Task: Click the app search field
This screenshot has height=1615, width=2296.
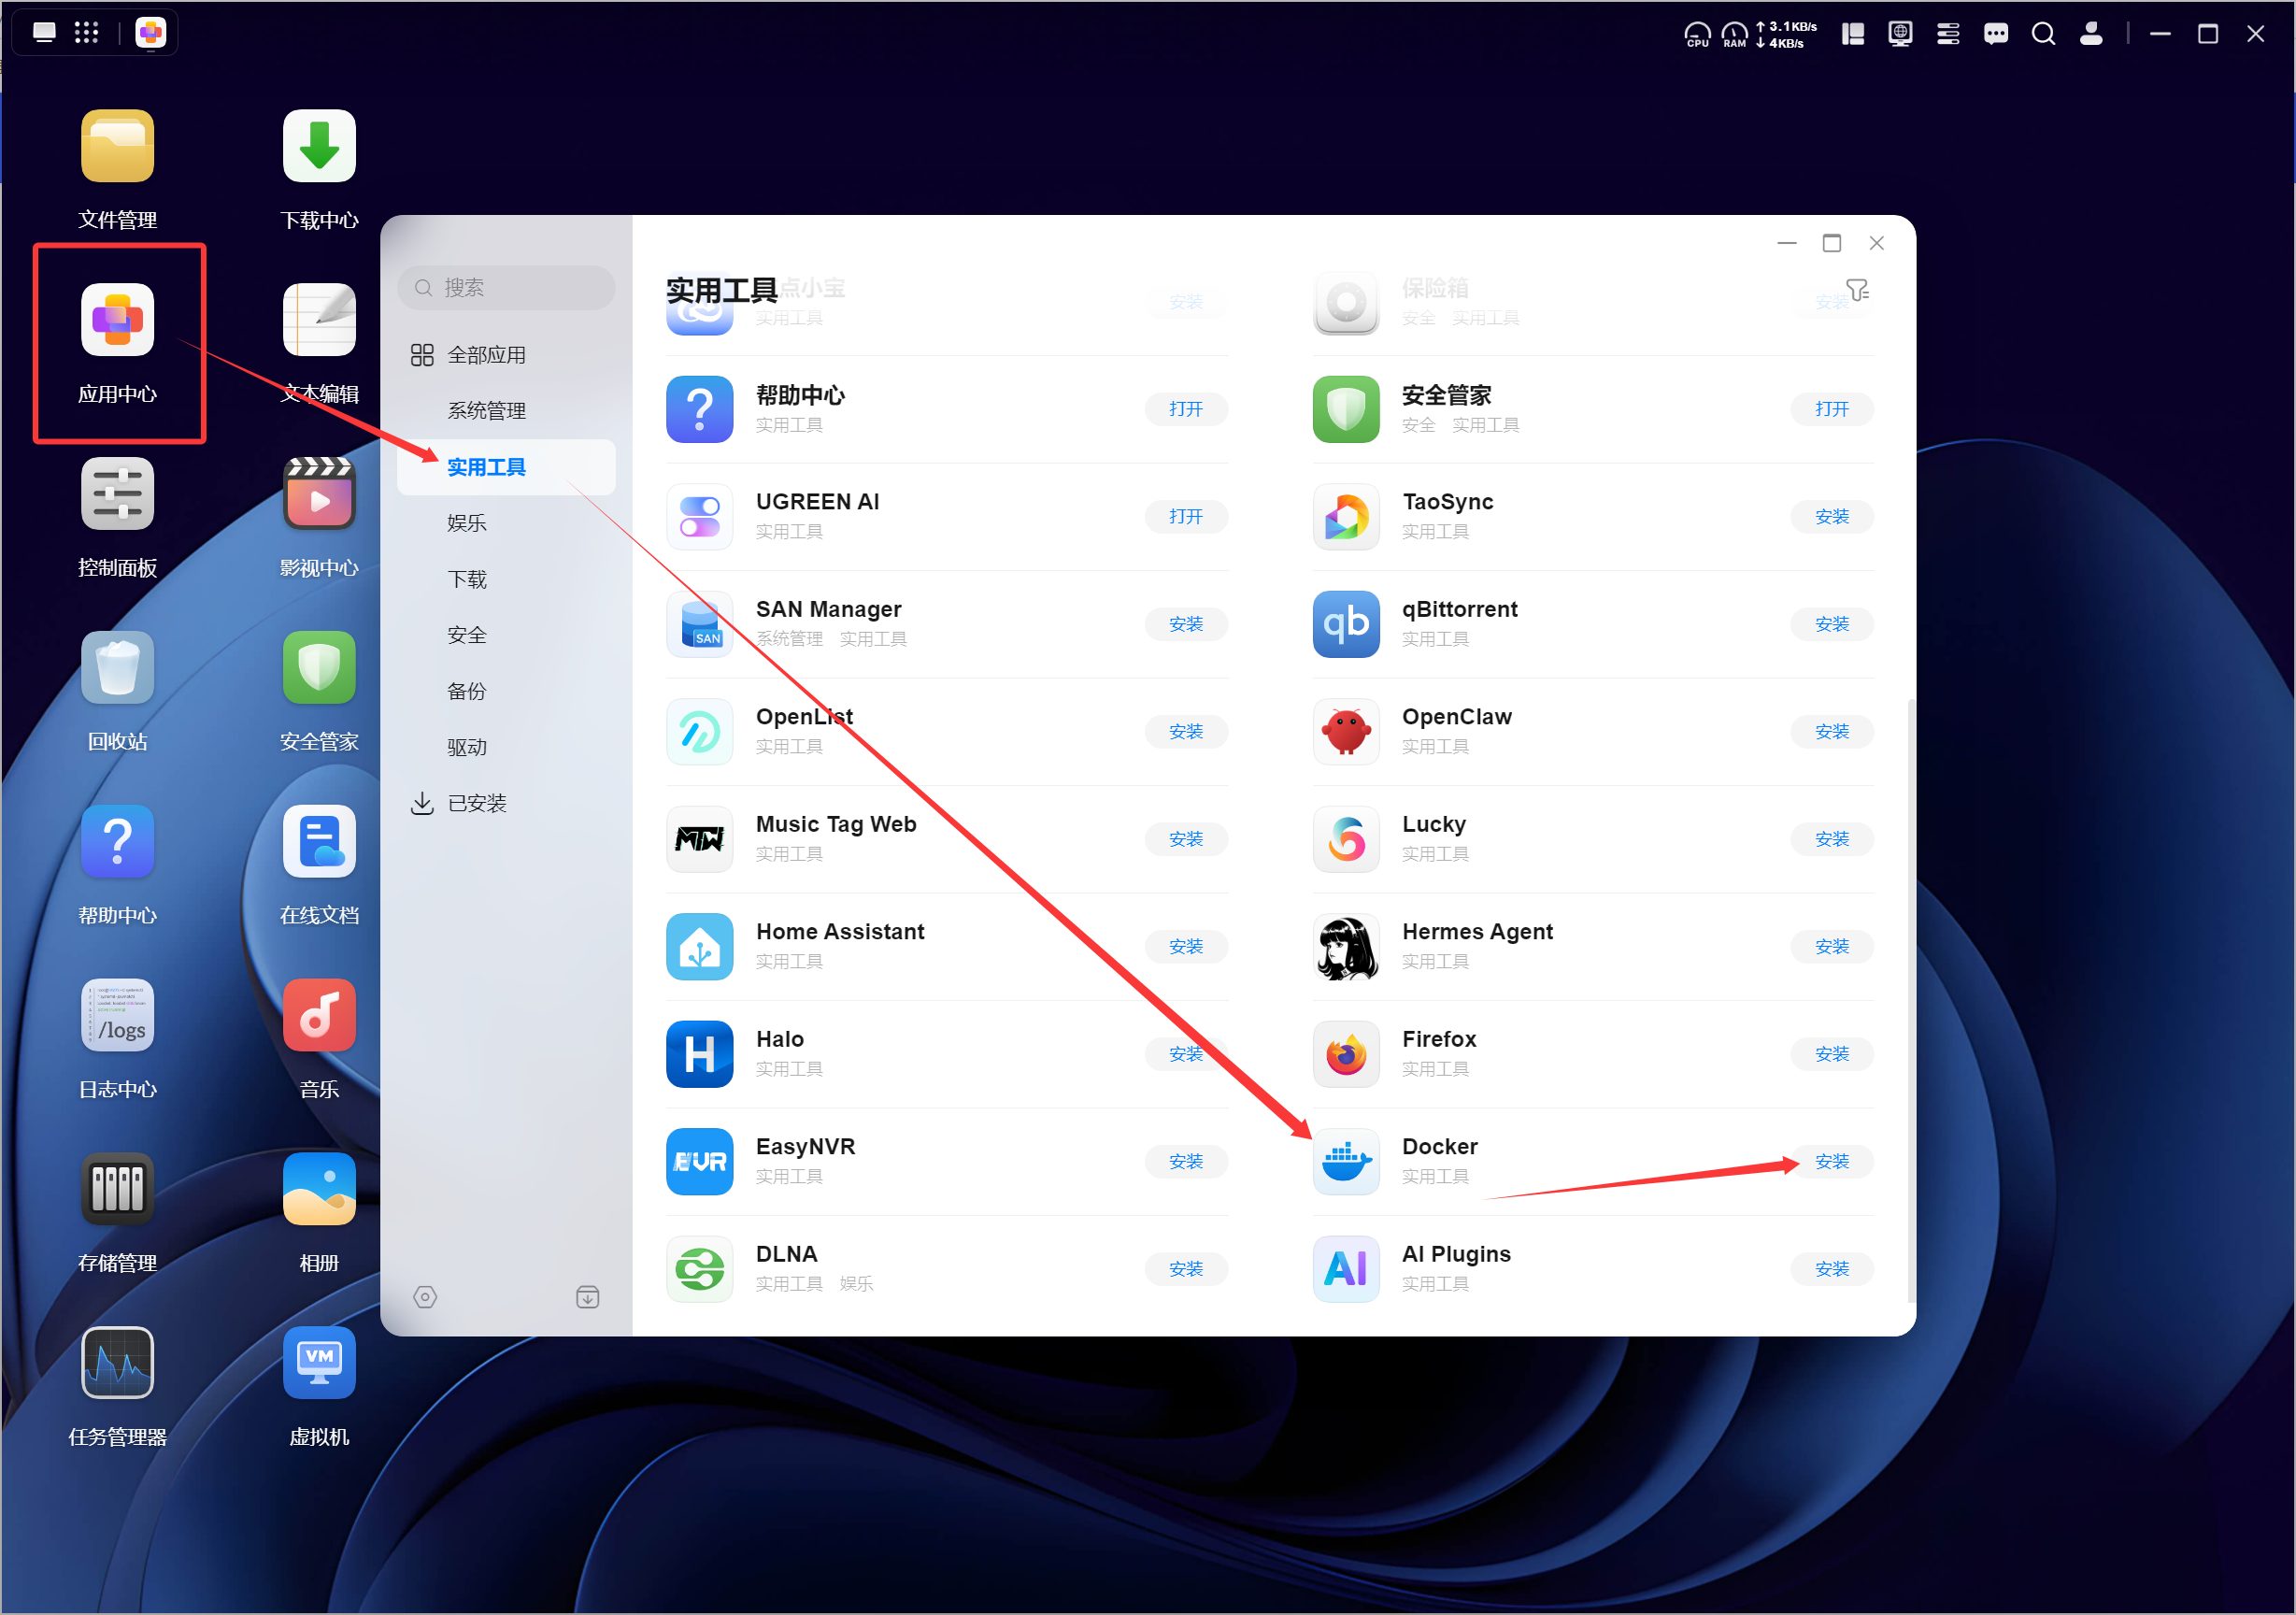Action: click(x=506, y=288)
